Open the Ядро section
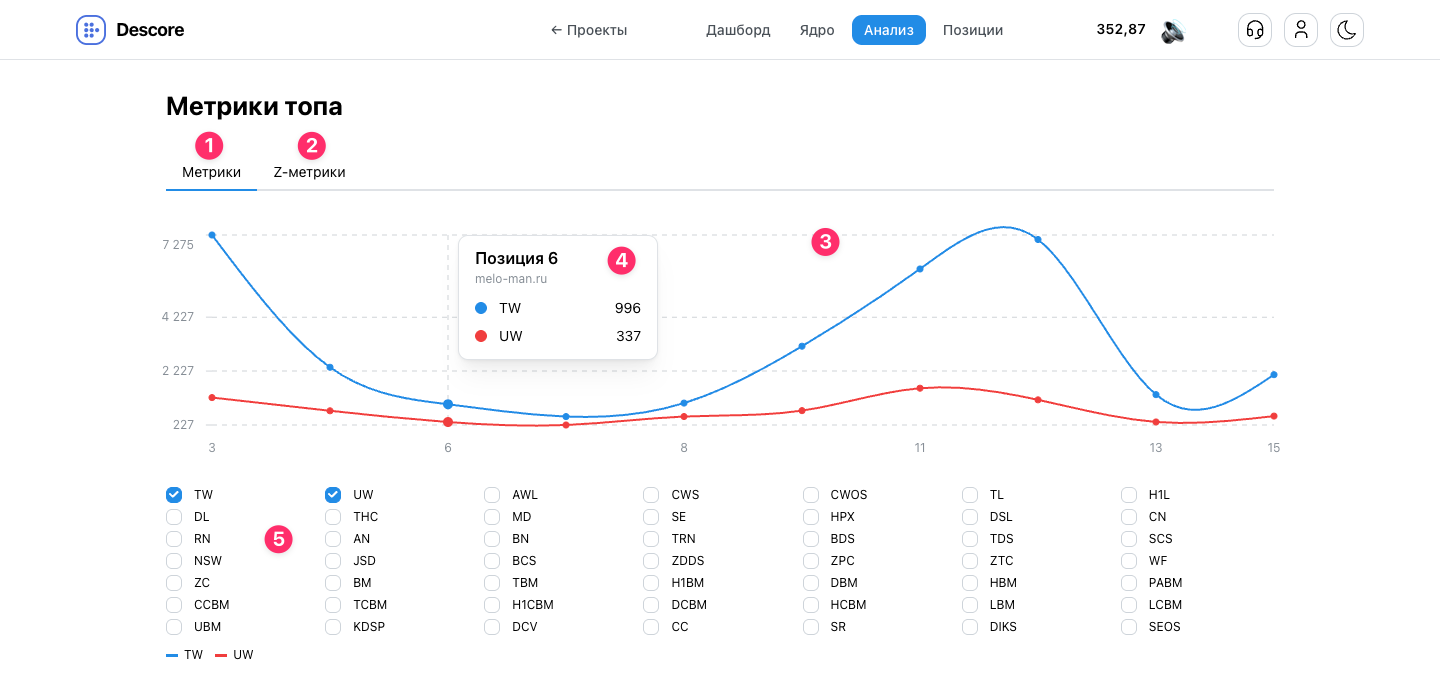This screenshot has width=1440, height=698. coord(817,30)
